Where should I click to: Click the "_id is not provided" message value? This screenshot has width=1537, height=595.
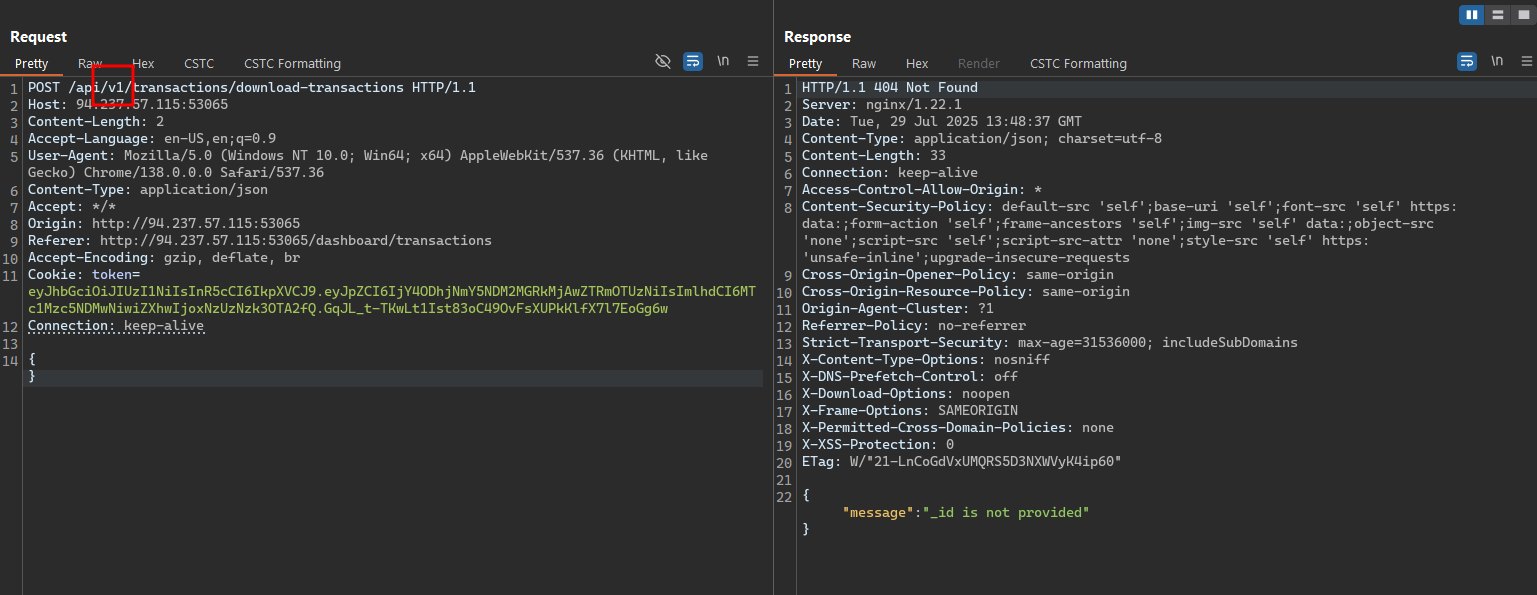click(1006, 512)
